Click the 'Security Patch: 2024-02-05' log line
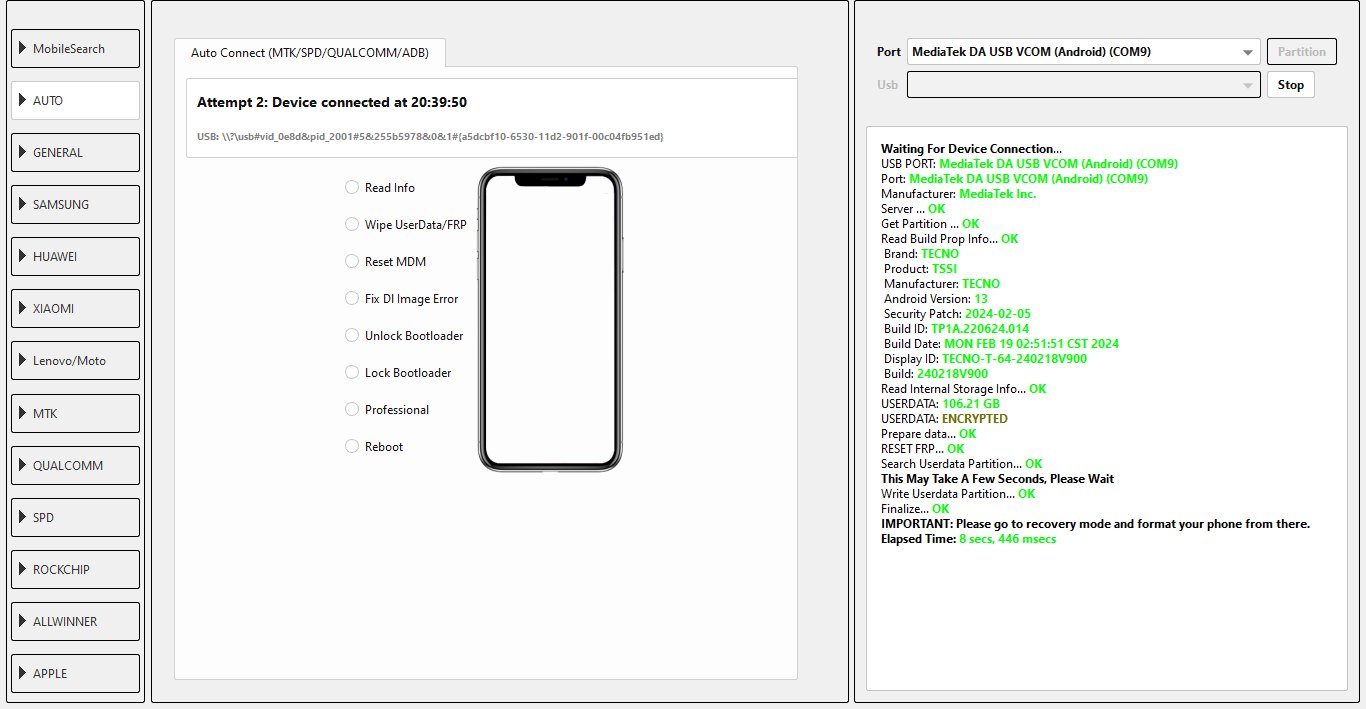The width and height of the screenshot is (1366, 709). coord(957,314)
